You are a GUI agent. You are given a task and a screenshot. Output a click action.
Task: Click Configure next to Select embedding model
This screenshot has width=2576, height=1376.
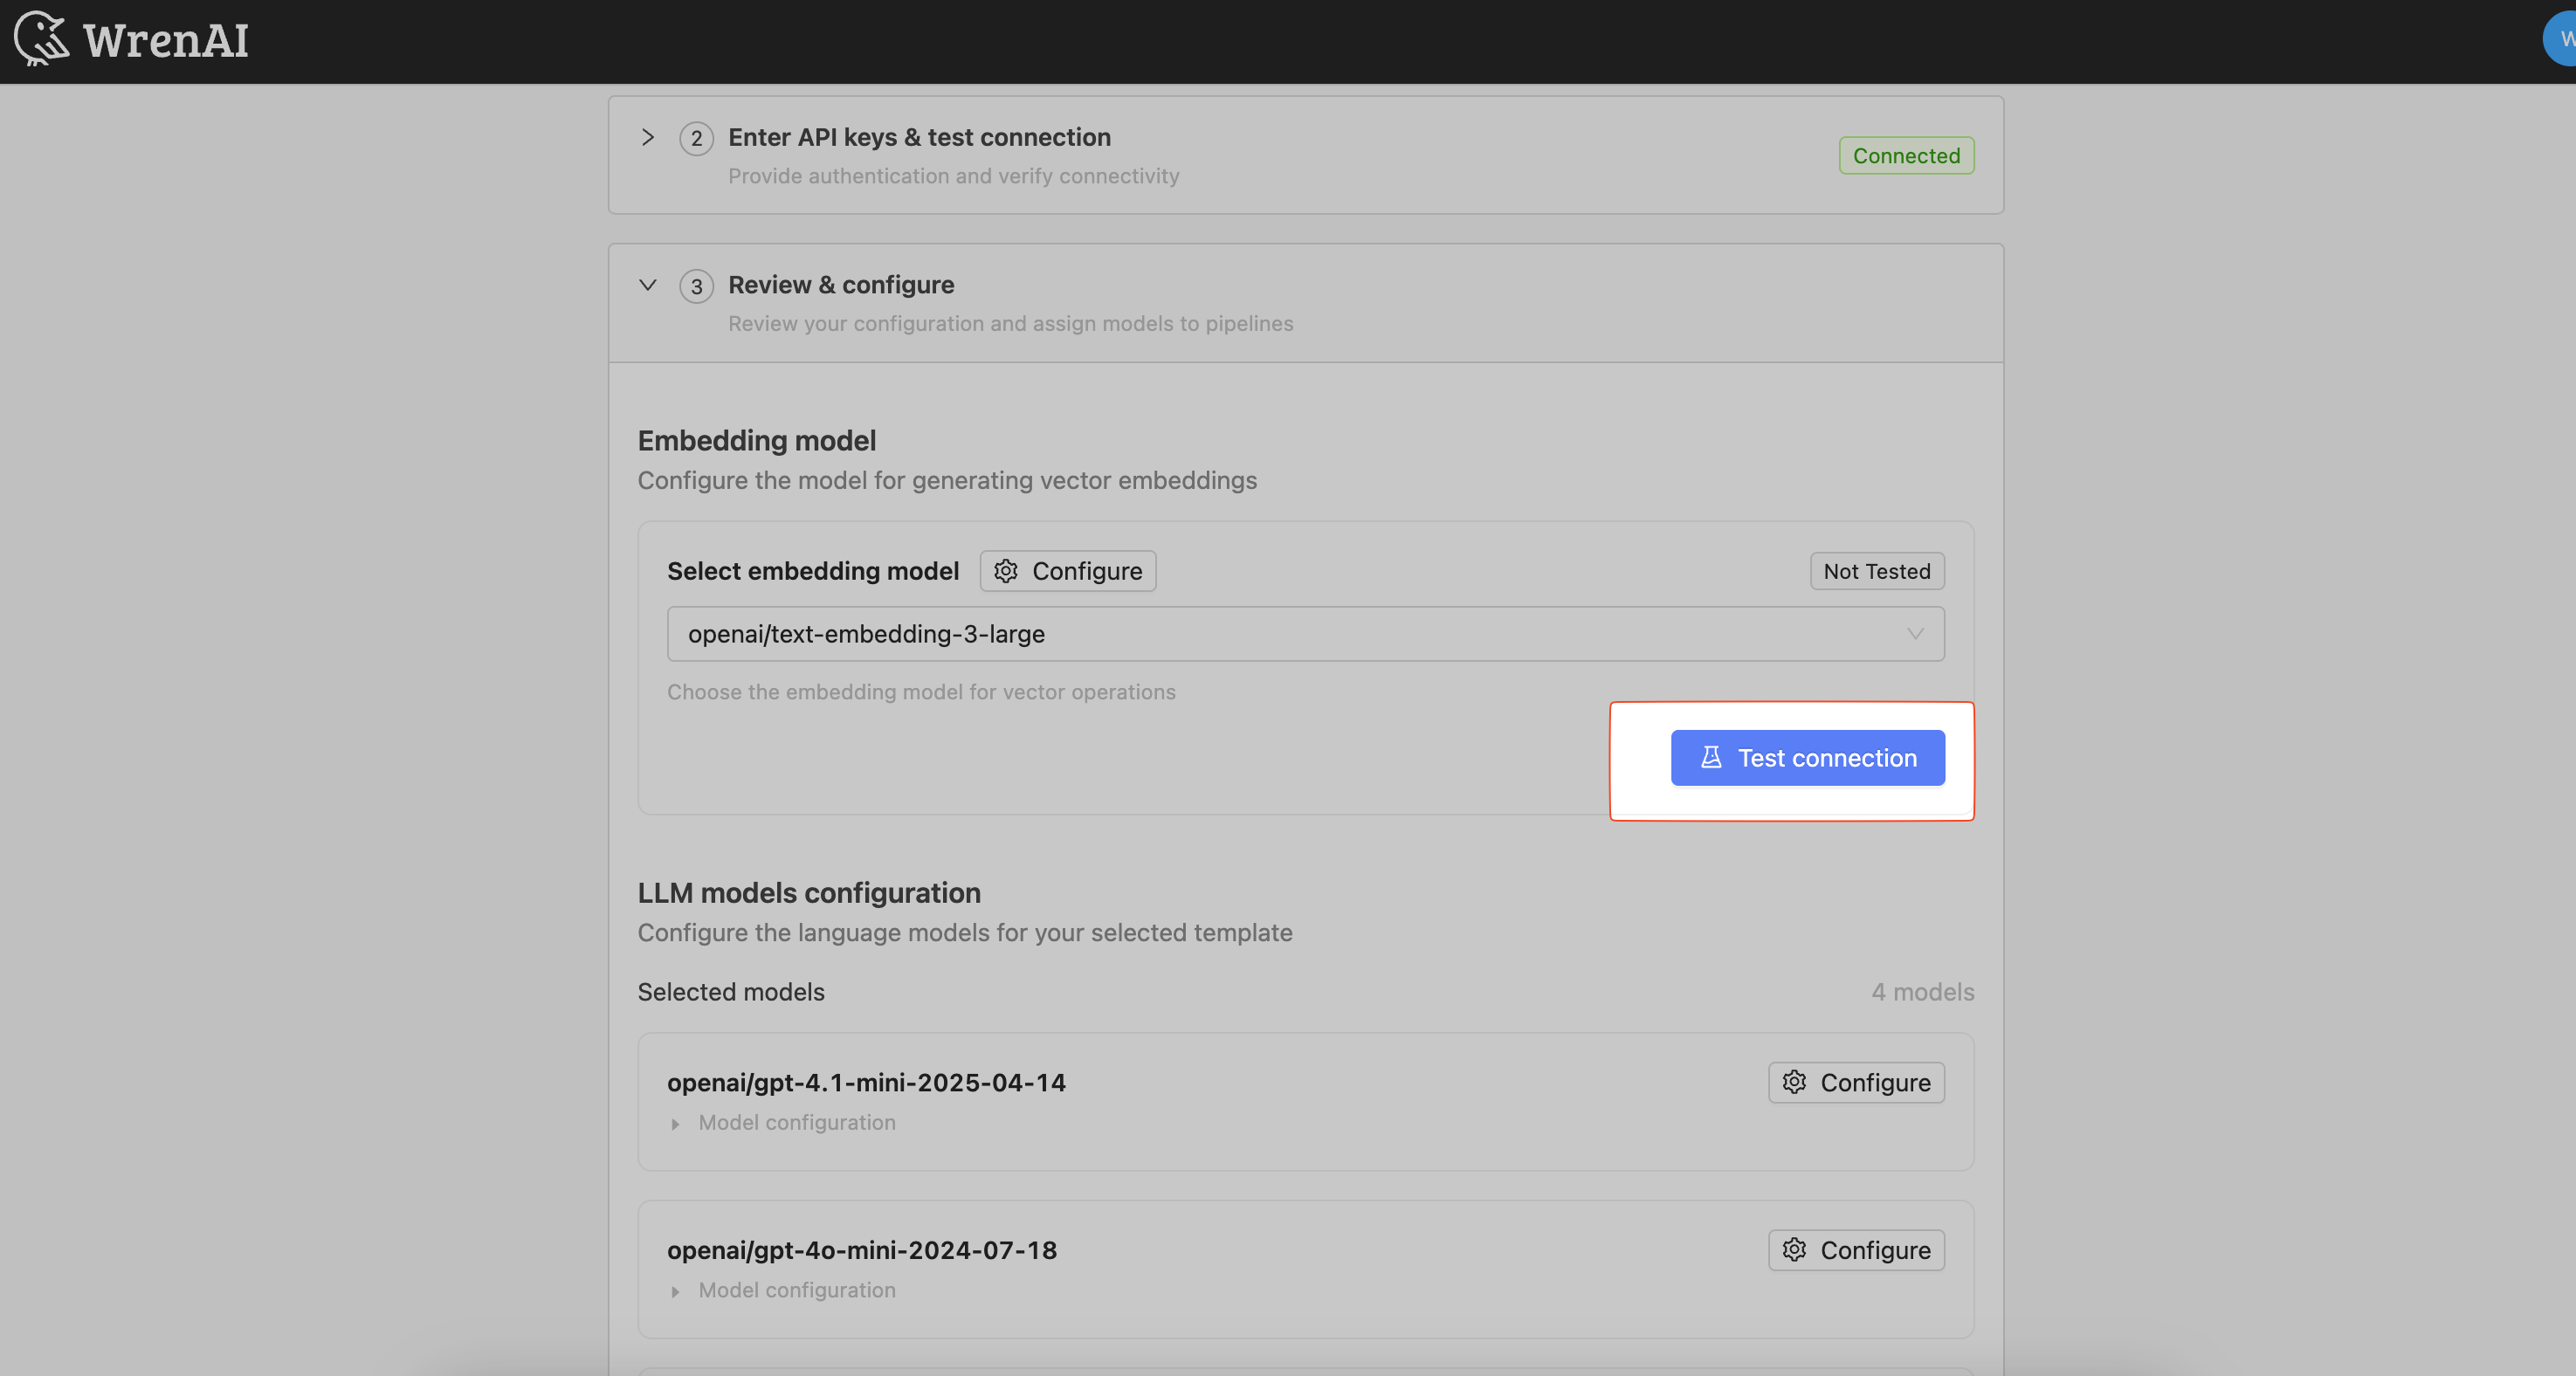point(1067,571)
